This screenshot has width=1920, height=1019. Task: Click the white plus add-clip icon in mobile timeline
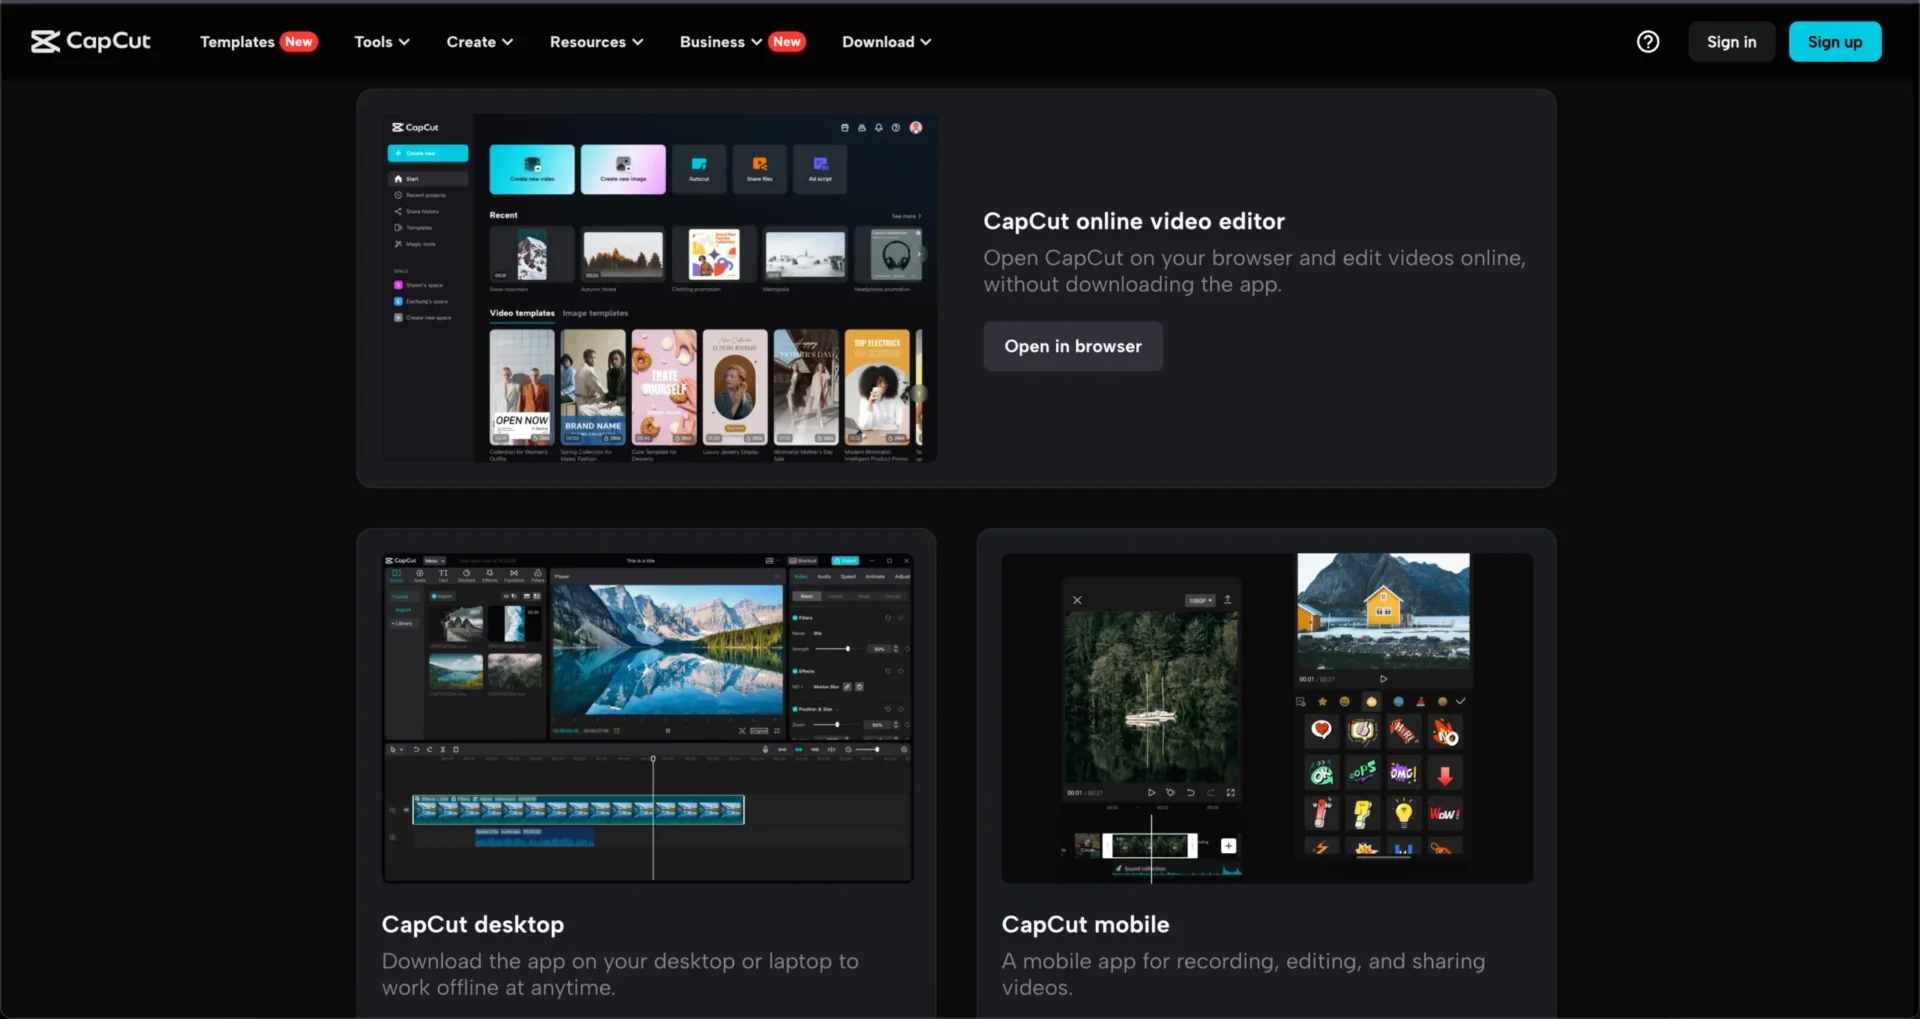coord(1229,846)
